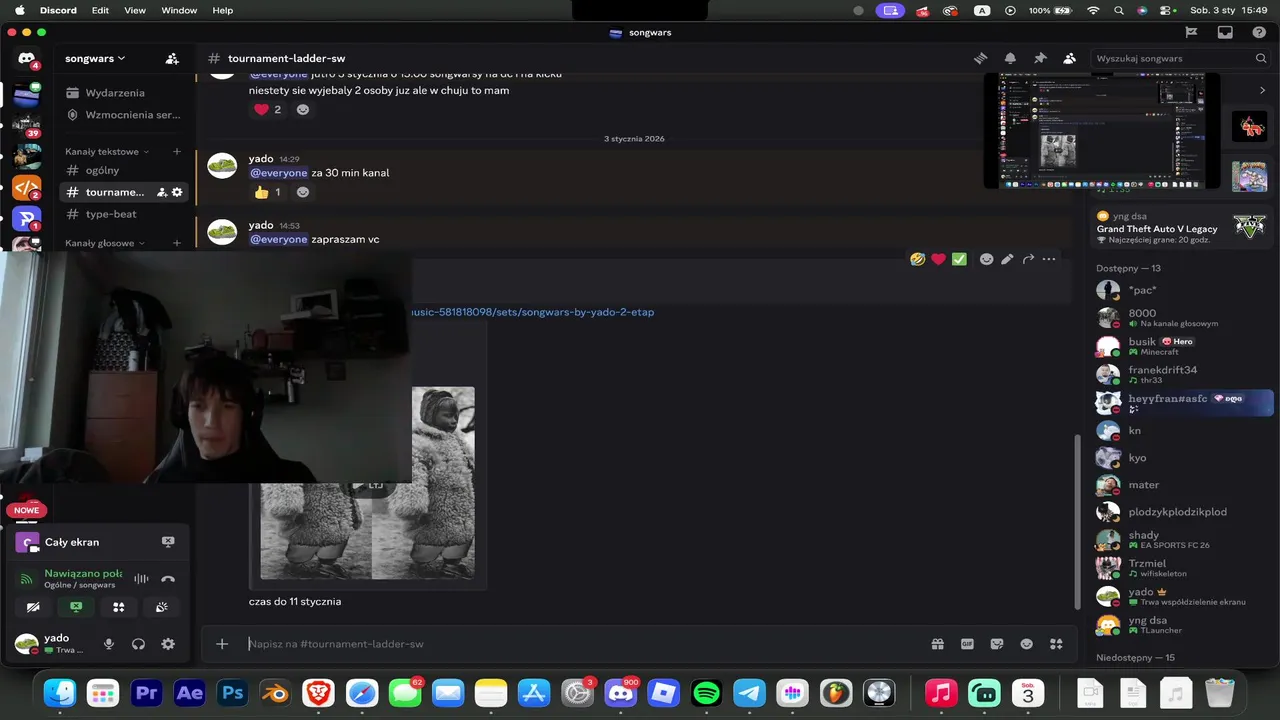Image resolution: width=1280 pixels, height=720 pixels.
Task: Click the edit message pencil icon
Action: click(x=1007, y=259)
